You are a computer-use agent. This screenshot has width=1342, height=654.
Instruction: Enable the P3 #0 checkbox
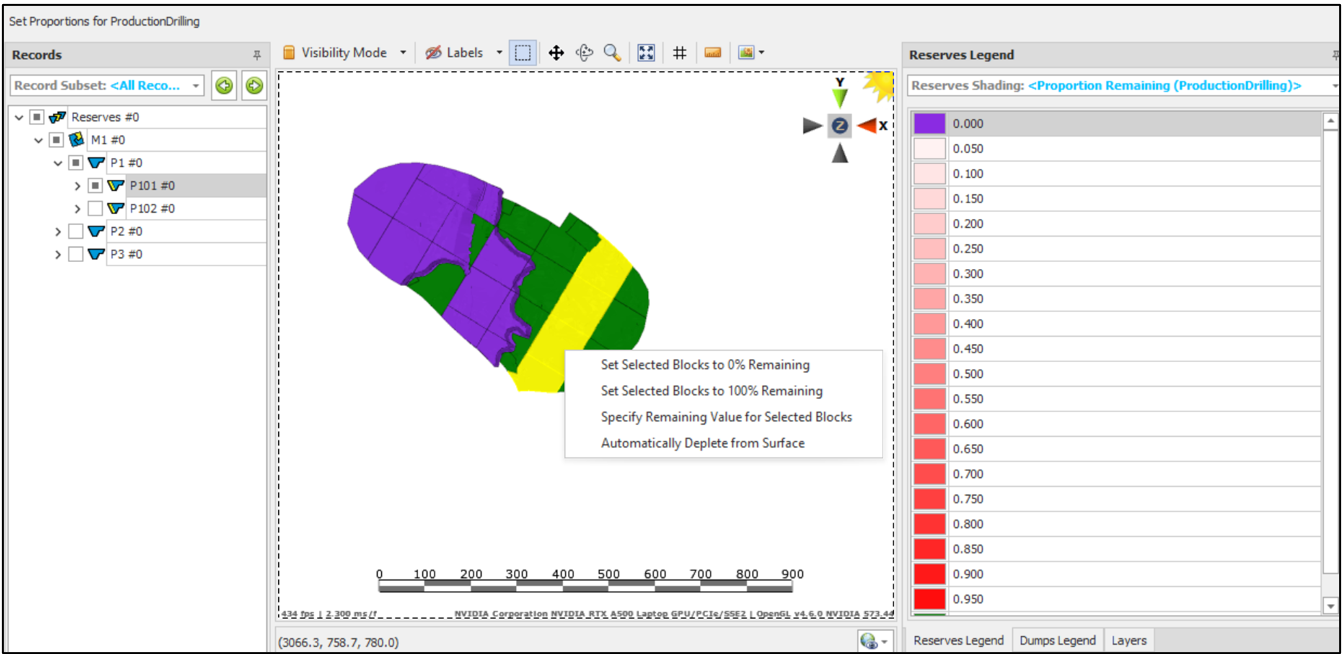[76, 255]
